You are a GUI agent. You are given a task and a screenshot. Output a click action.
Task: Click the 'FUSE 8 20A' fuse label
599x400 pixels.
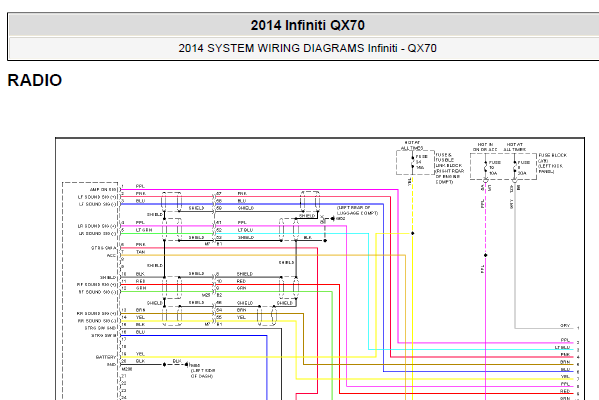point(524,168)
